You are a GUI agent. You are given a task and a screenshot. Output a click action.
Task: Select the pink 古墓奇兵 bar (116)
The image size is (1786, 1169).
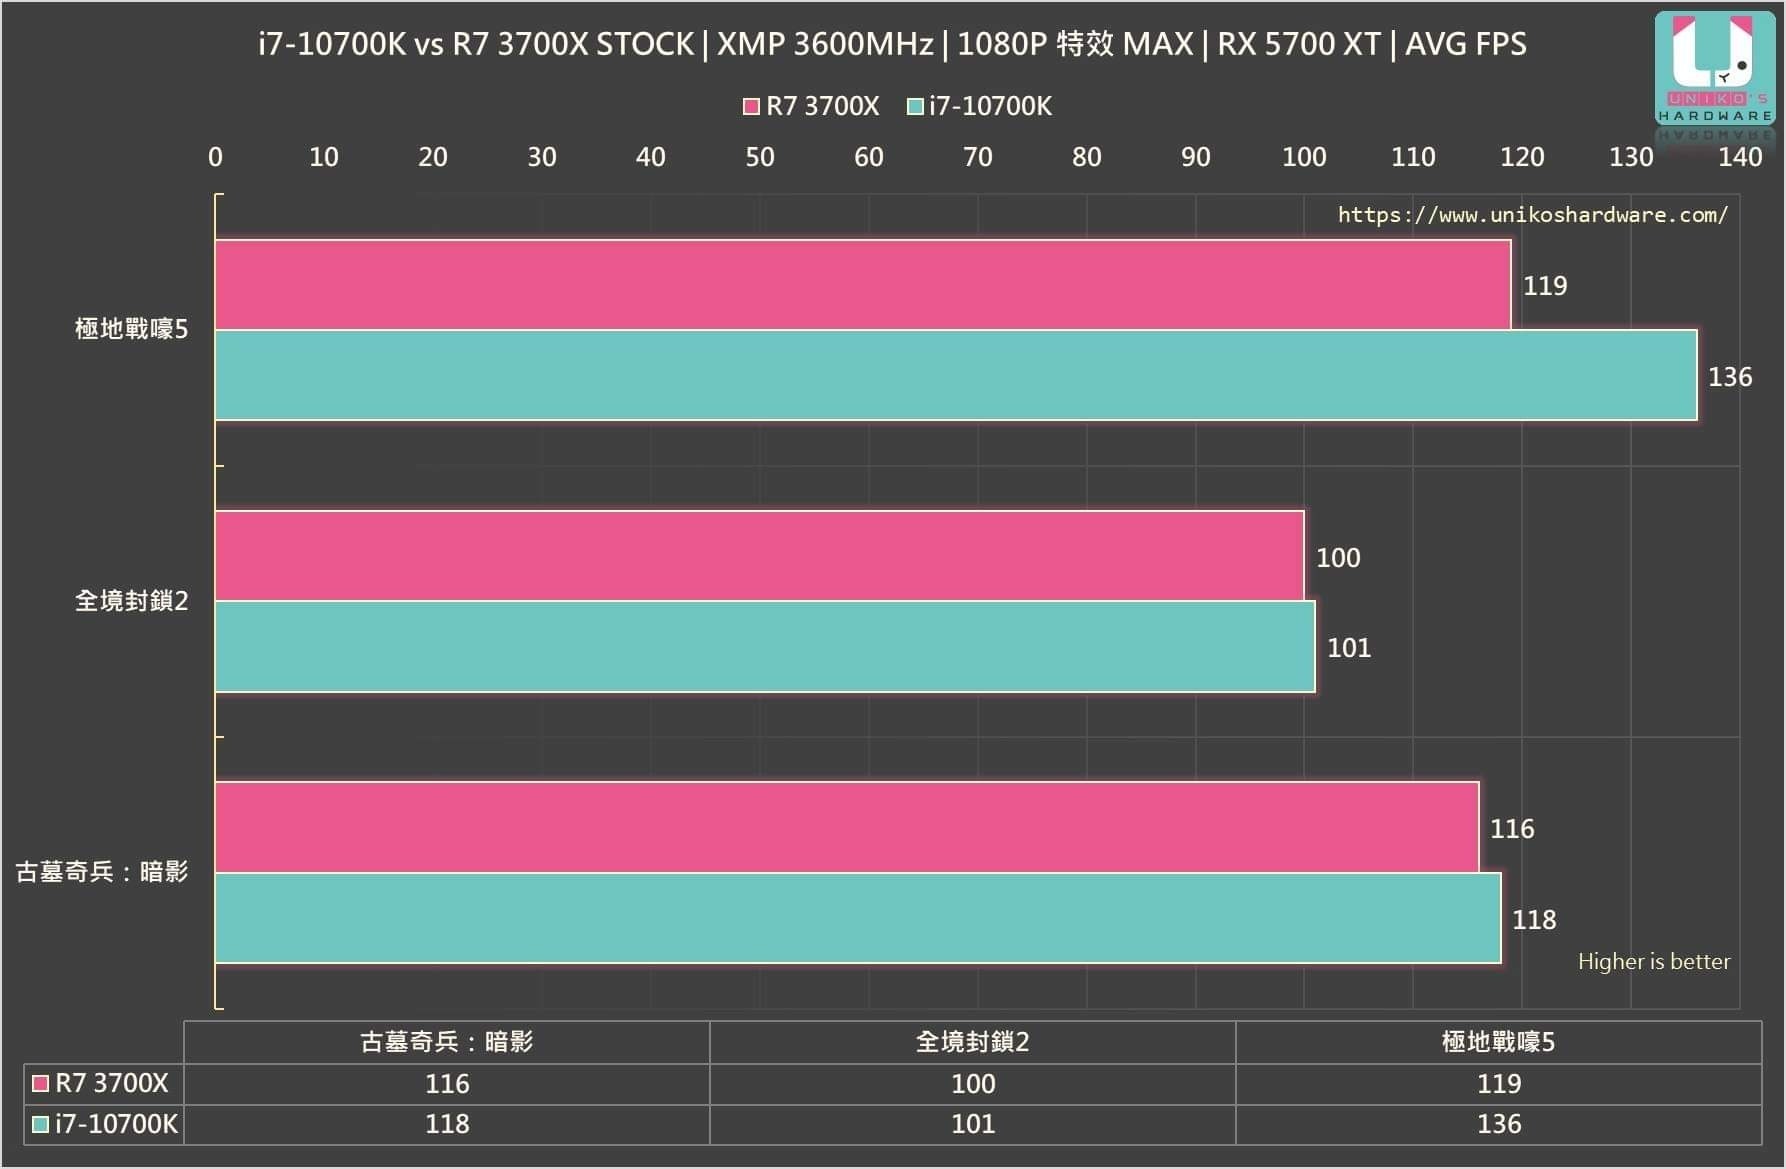click(847, 827)
